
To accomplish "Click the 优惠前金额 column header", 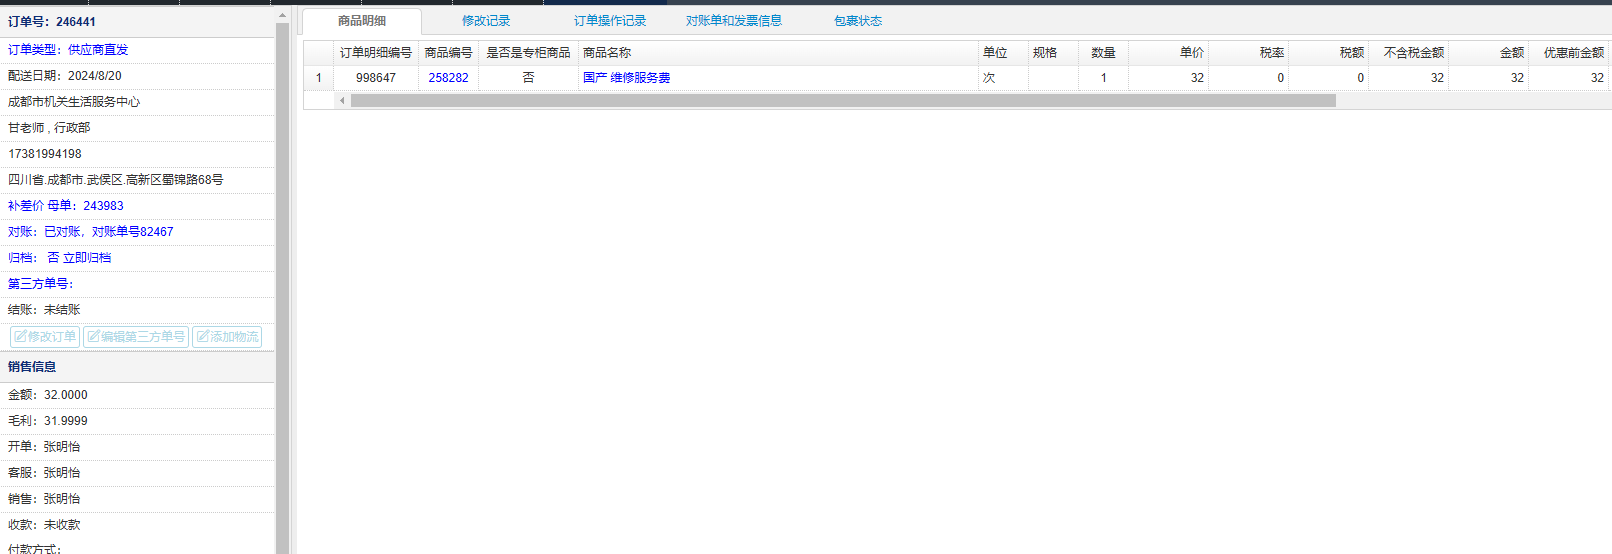I will tap(1568, 53).
